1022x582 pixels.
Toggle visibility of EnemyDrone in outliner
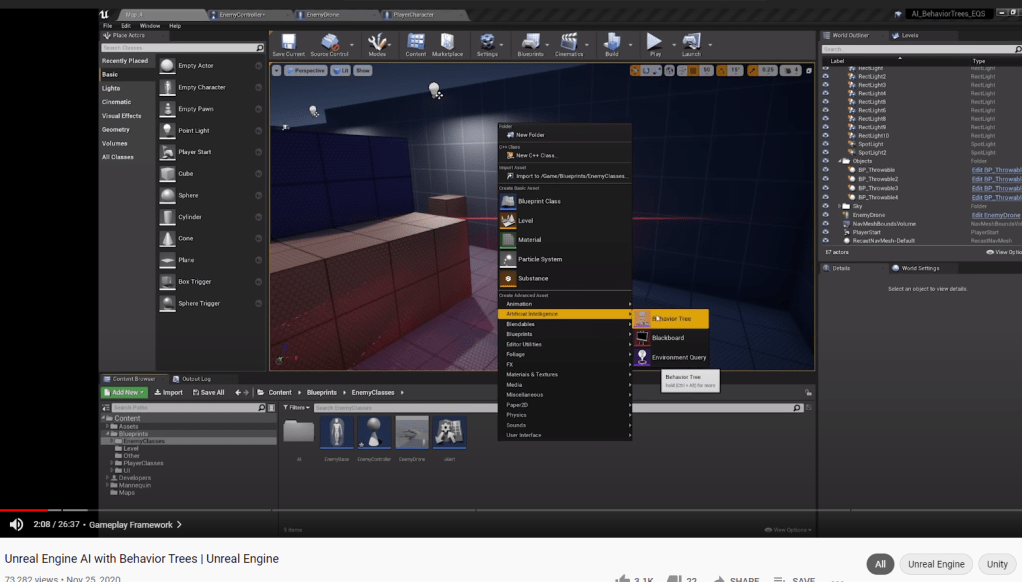tap(826, 215)
